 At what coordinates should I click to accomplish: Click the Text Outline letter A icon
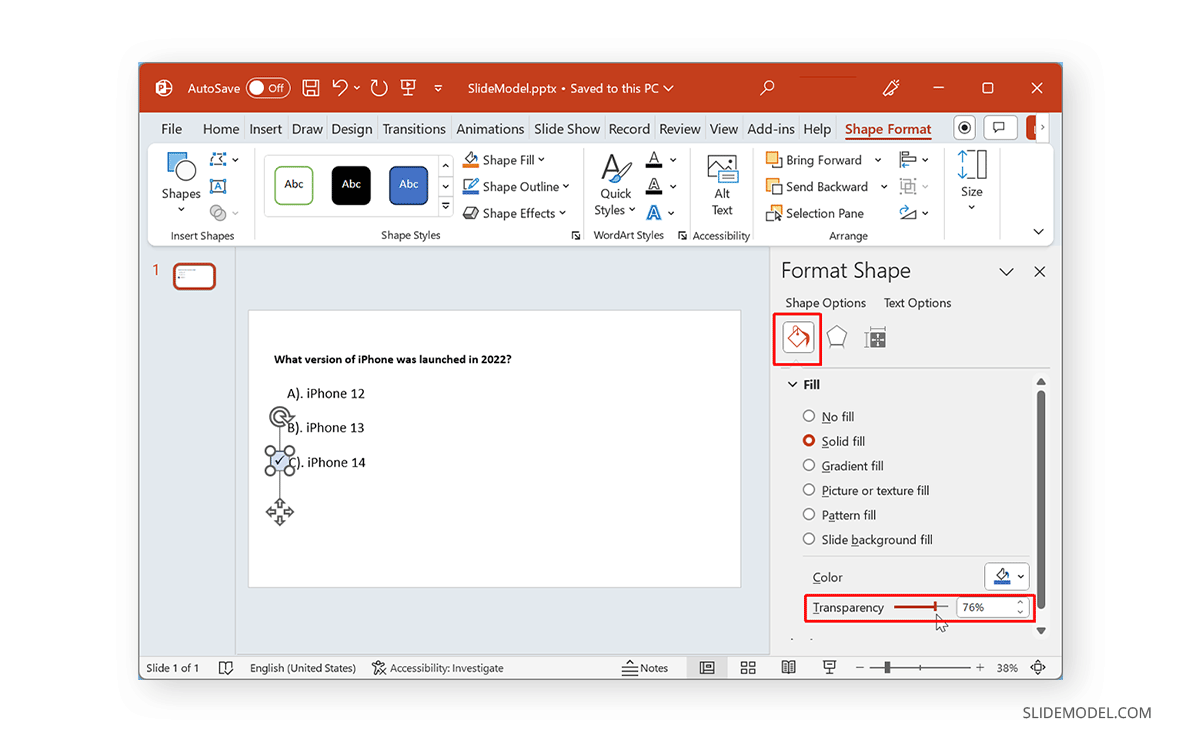point(653,186)
